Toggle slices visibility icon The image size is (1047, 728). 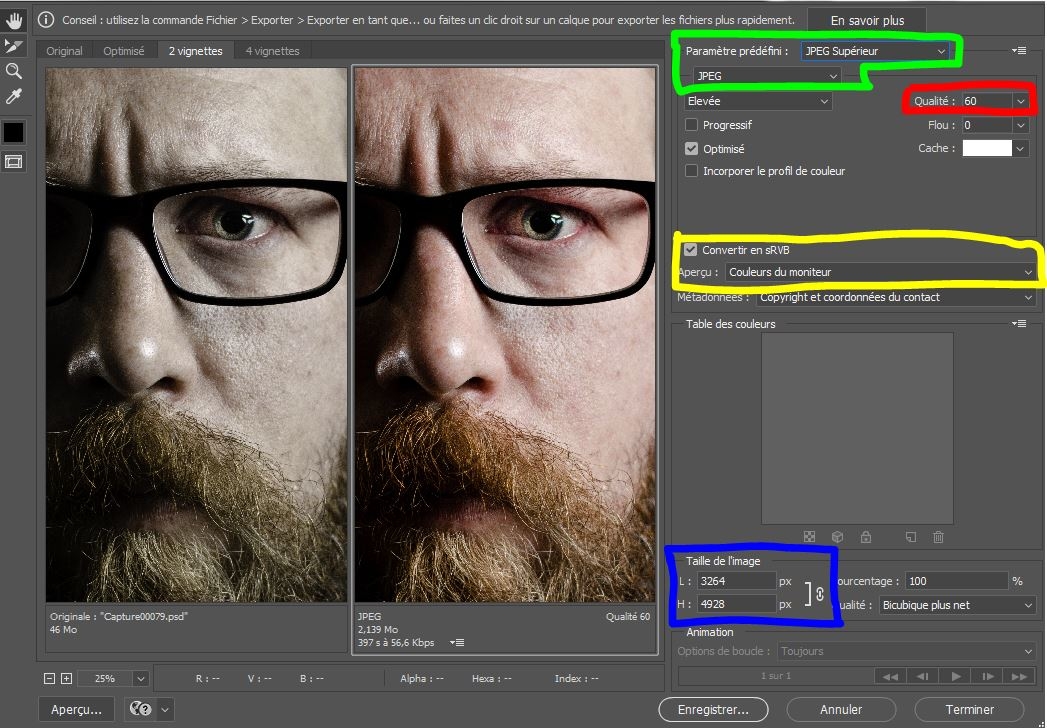14,161
